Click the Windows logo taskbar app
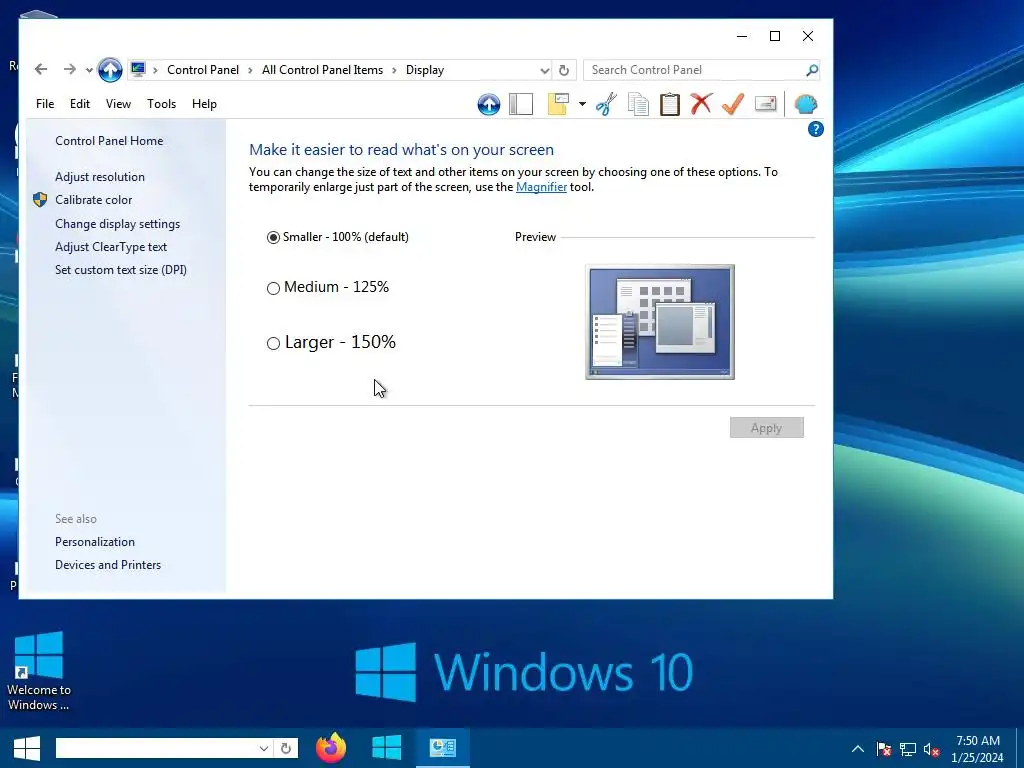This screenshot has width=1024, height=768. tap(387, 748)
